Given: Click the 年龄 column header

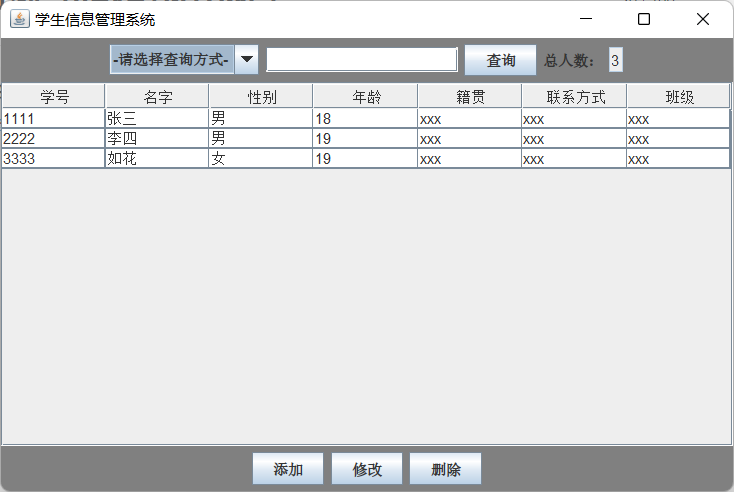Looking at the screenshot, I should 366,96.
